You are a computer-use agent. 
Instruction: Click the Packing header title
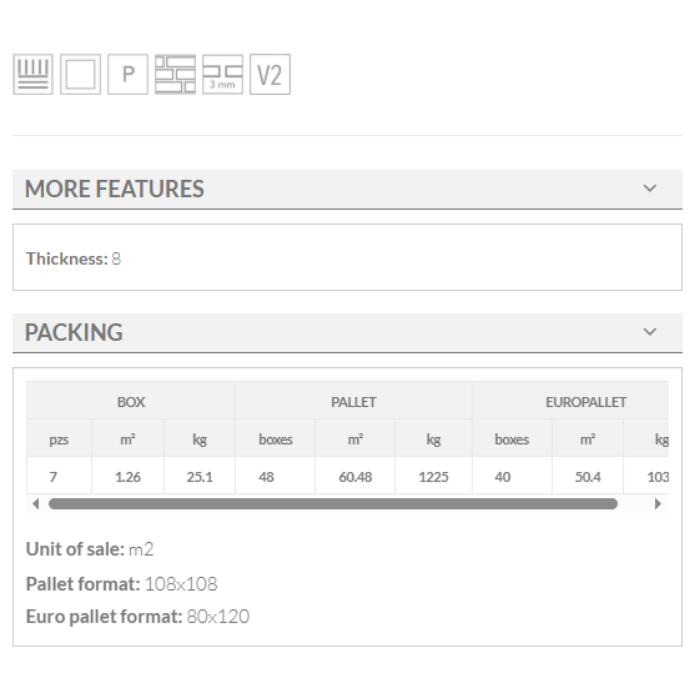(x=74, y=333)
